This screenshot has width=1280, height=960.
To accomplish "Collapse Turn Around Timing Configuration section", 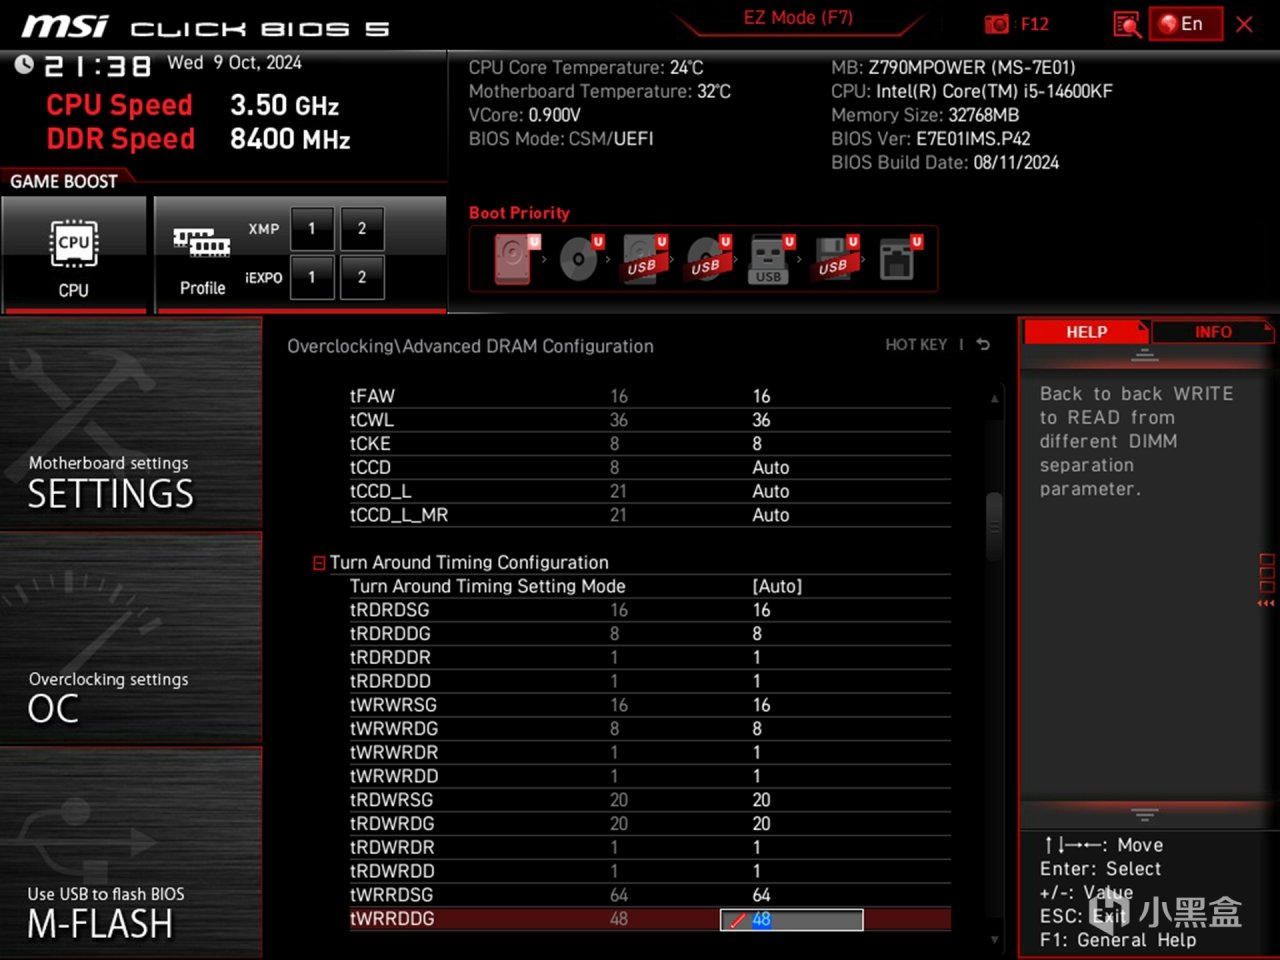I will 319,563.
